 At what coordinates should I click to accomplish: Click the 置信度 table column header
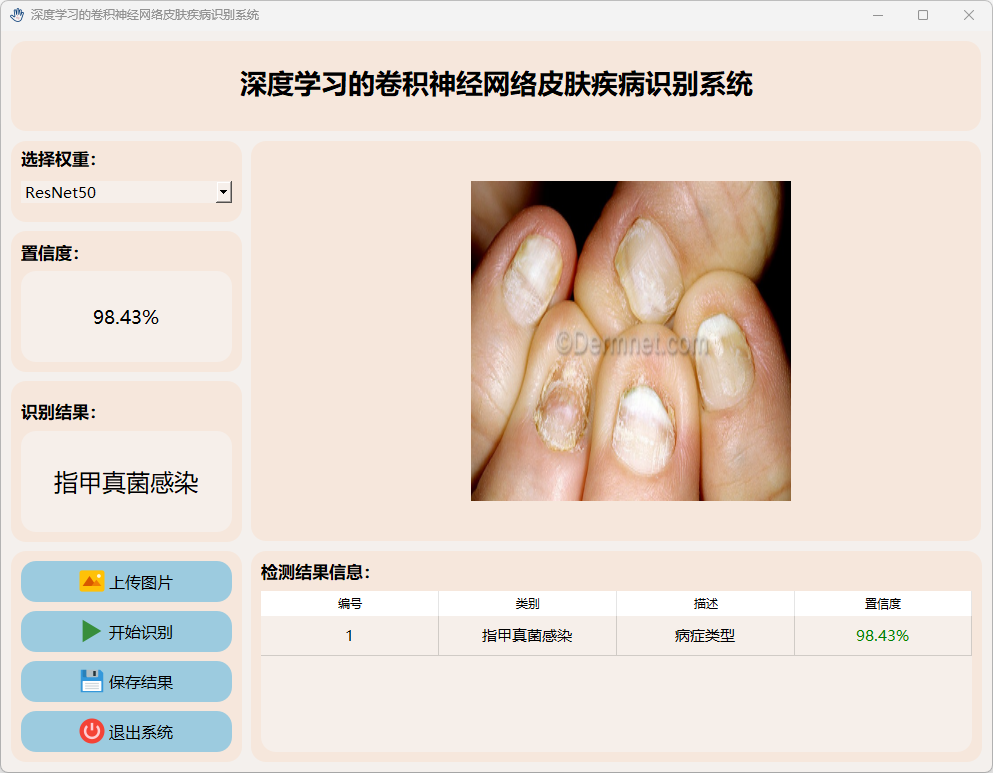(x=882, y=604)
